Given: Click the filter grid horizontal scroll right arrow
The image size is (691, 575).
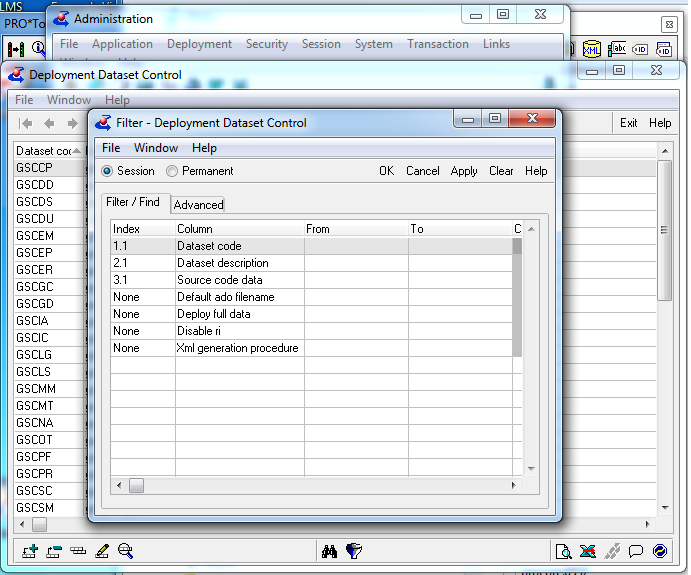Looking at the screenshot, I should pos(513,486).
